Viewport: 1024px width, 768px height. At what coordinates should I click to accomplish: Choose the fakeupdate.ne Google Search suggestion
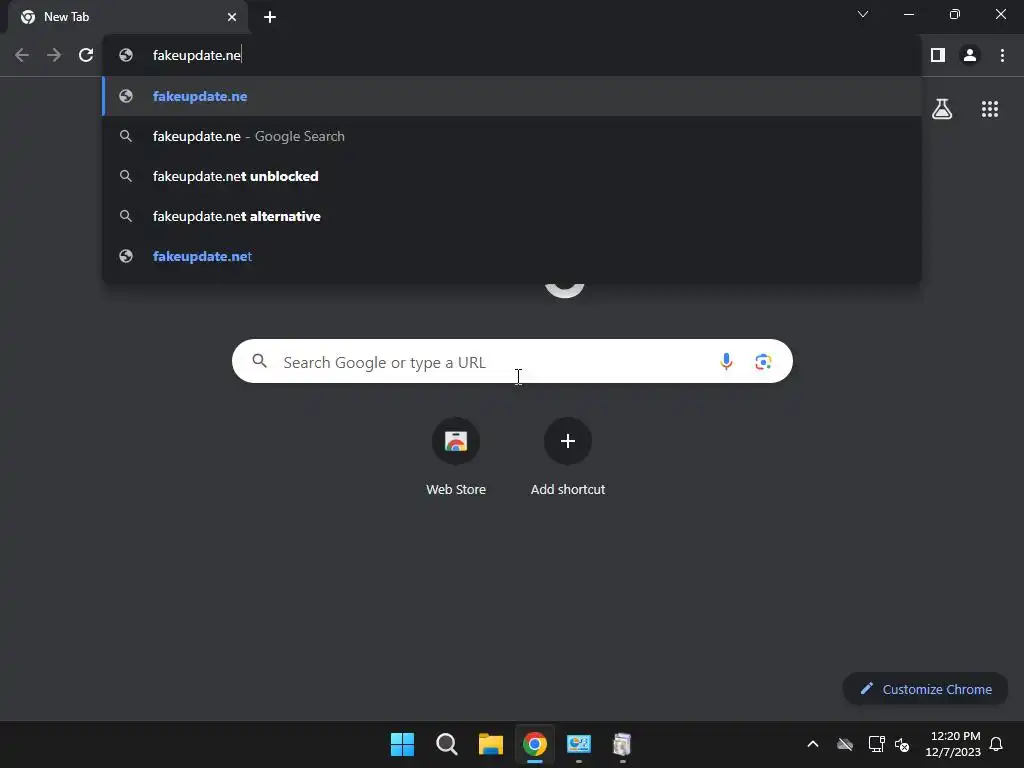(512, 136)
